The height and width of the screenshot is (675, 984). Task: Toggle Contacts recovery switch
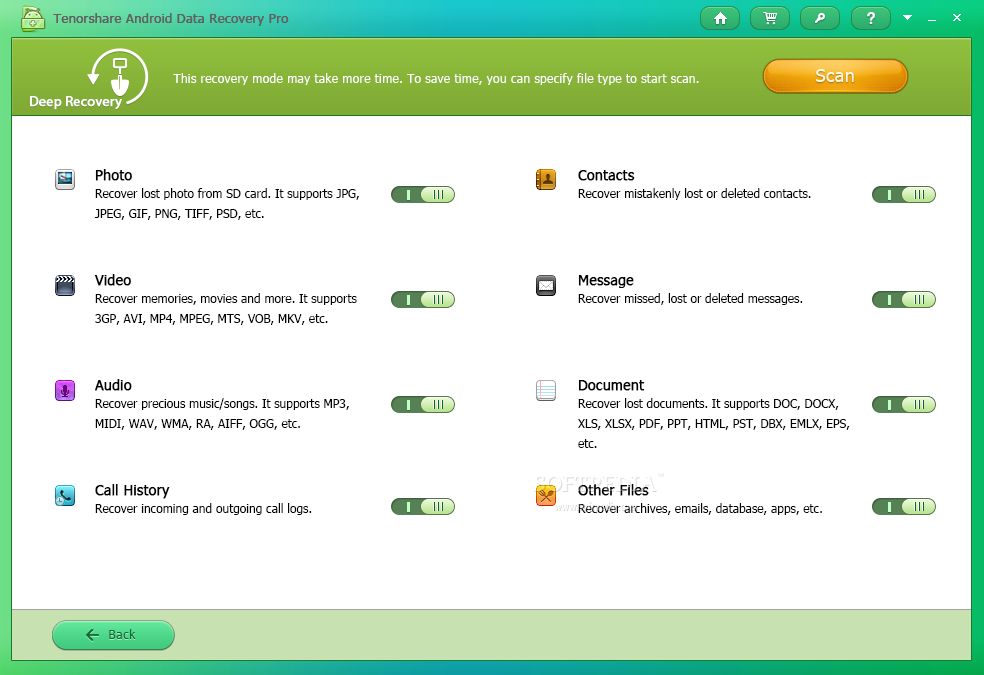click(904, 194)
